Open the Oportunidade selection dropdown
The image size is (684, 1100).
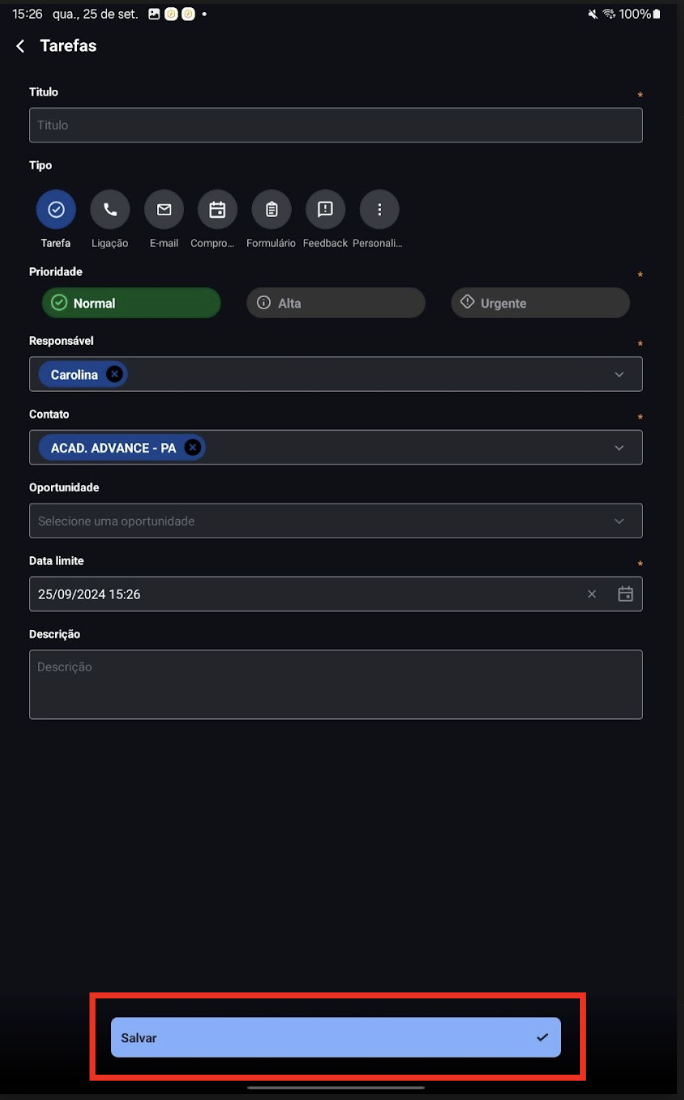point(335,521)
